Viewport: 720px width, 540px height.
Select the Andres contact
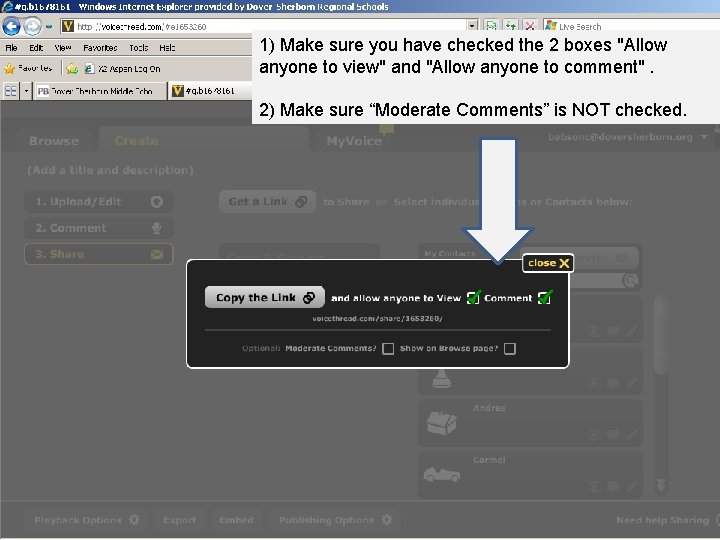[x=530, y=422]
